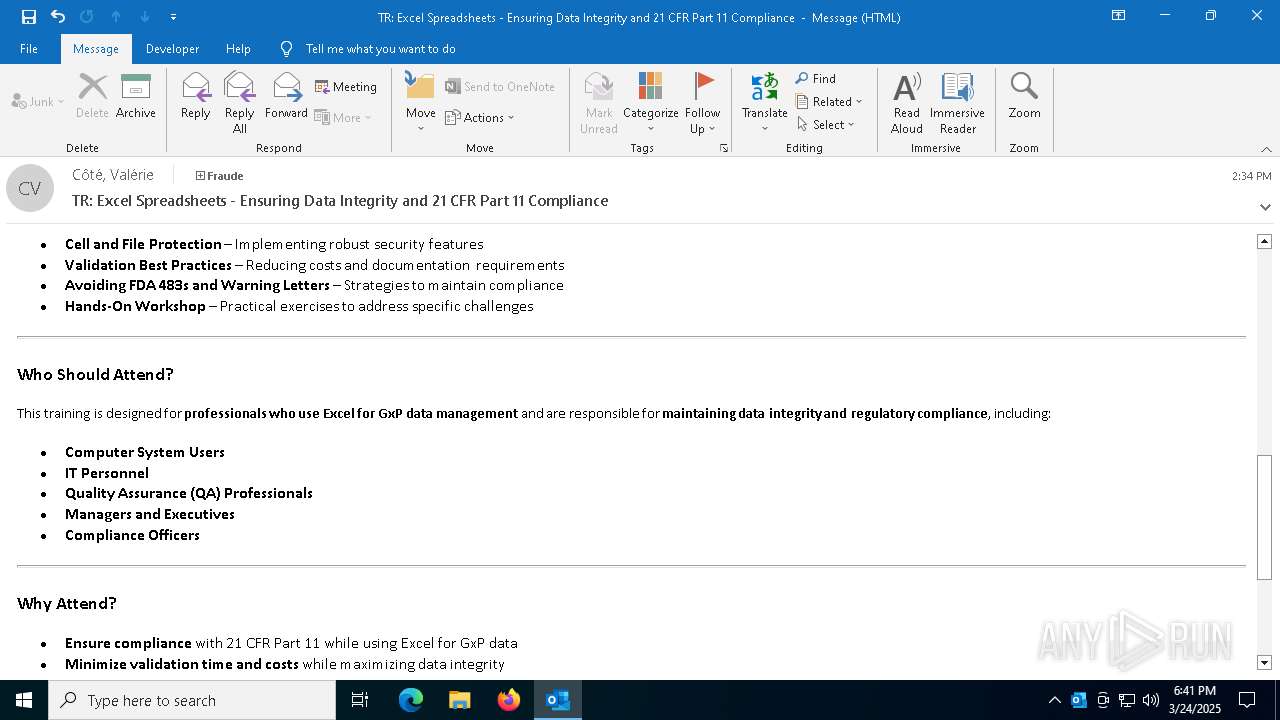Screen dimensions: 1280x720
Task: Open the Select dropdown
Action: 826,125
